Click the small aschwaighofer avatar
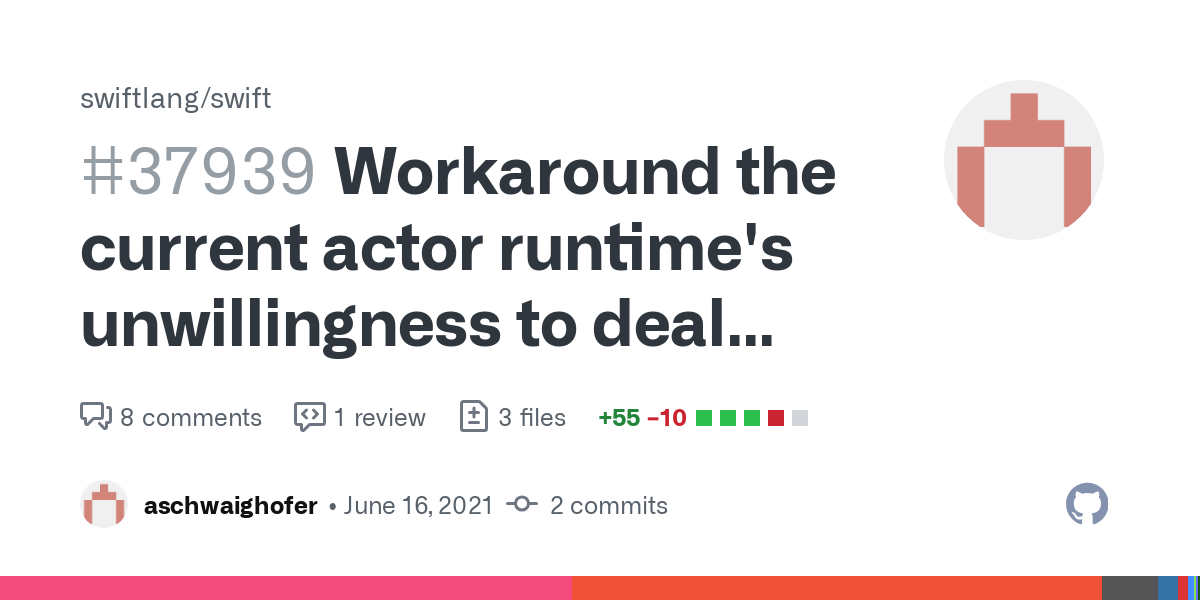The image size is (1200, 600). [x=104, y=504]
